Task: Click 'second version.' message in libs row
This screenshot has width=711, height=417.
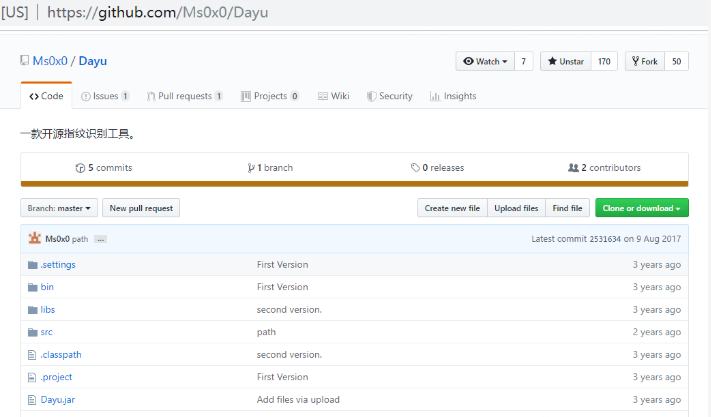Action: pos(289,310)
